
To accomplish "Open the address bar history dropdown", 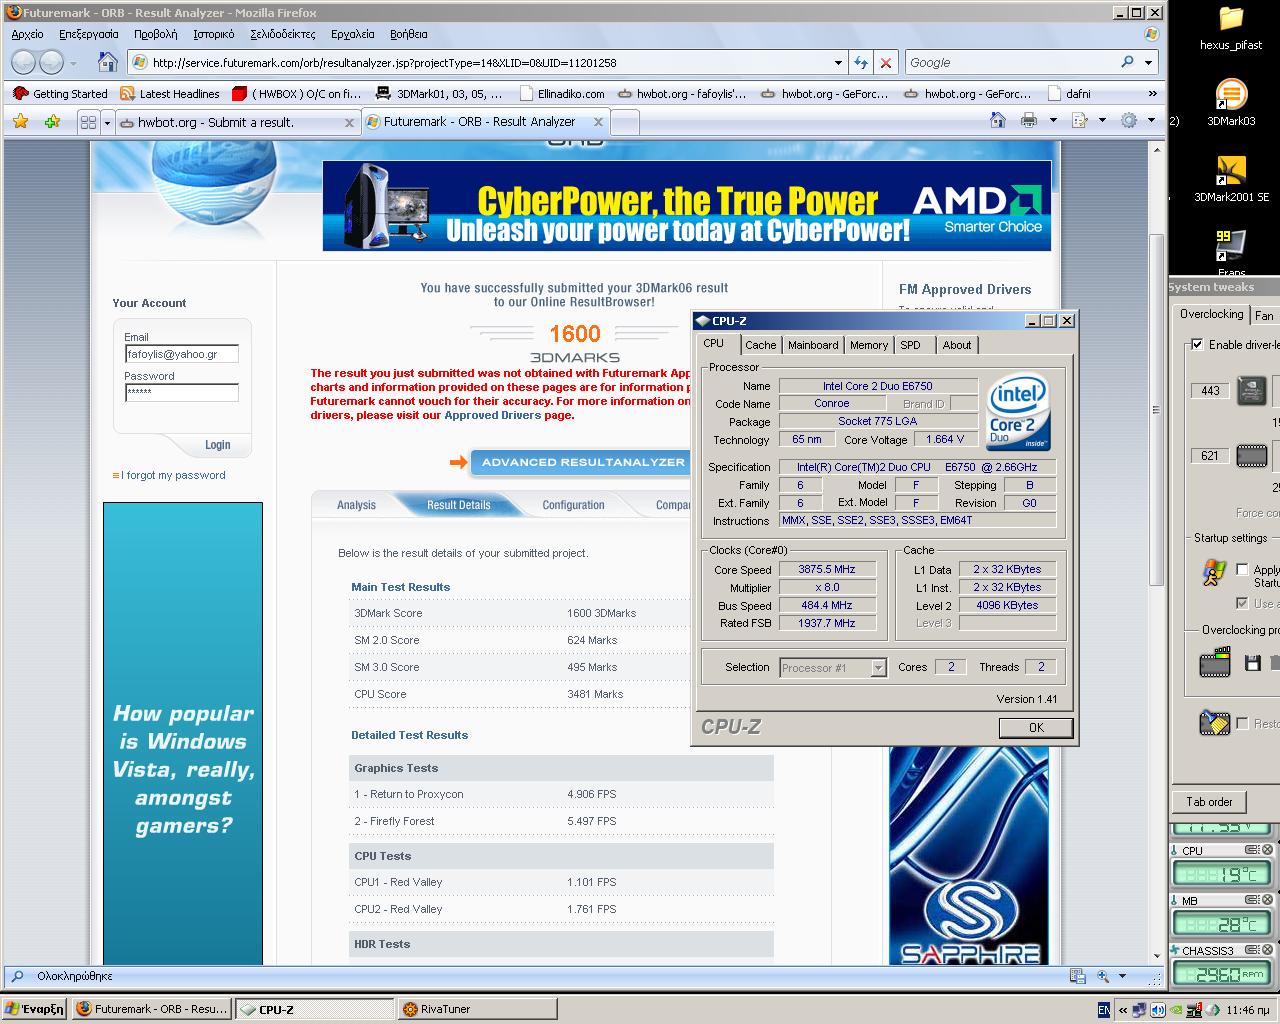I will click(x=838, y=62).
